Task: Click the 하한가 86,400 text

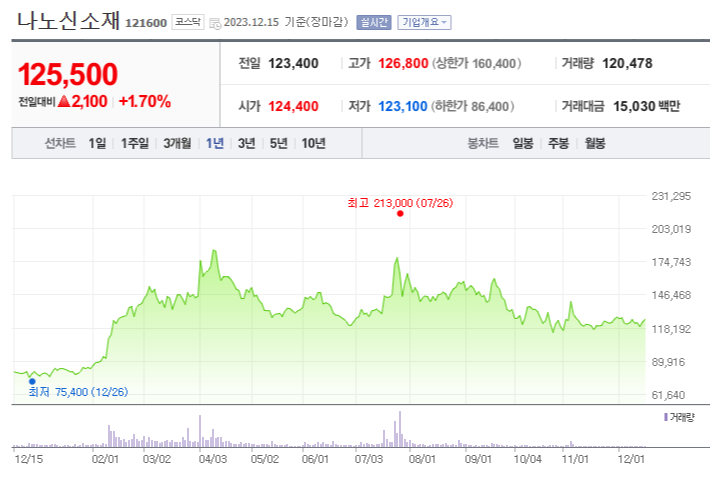Action: pos(472,106)
